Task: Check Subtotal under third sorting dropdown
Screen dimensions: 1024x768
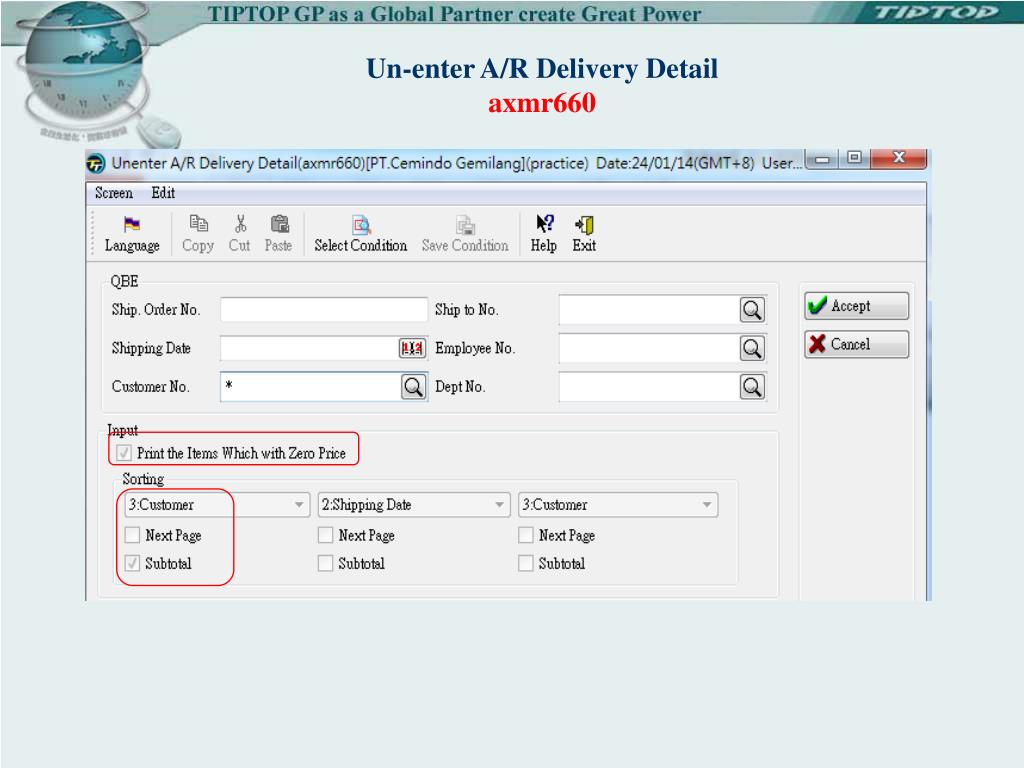Action: (526, 563)
